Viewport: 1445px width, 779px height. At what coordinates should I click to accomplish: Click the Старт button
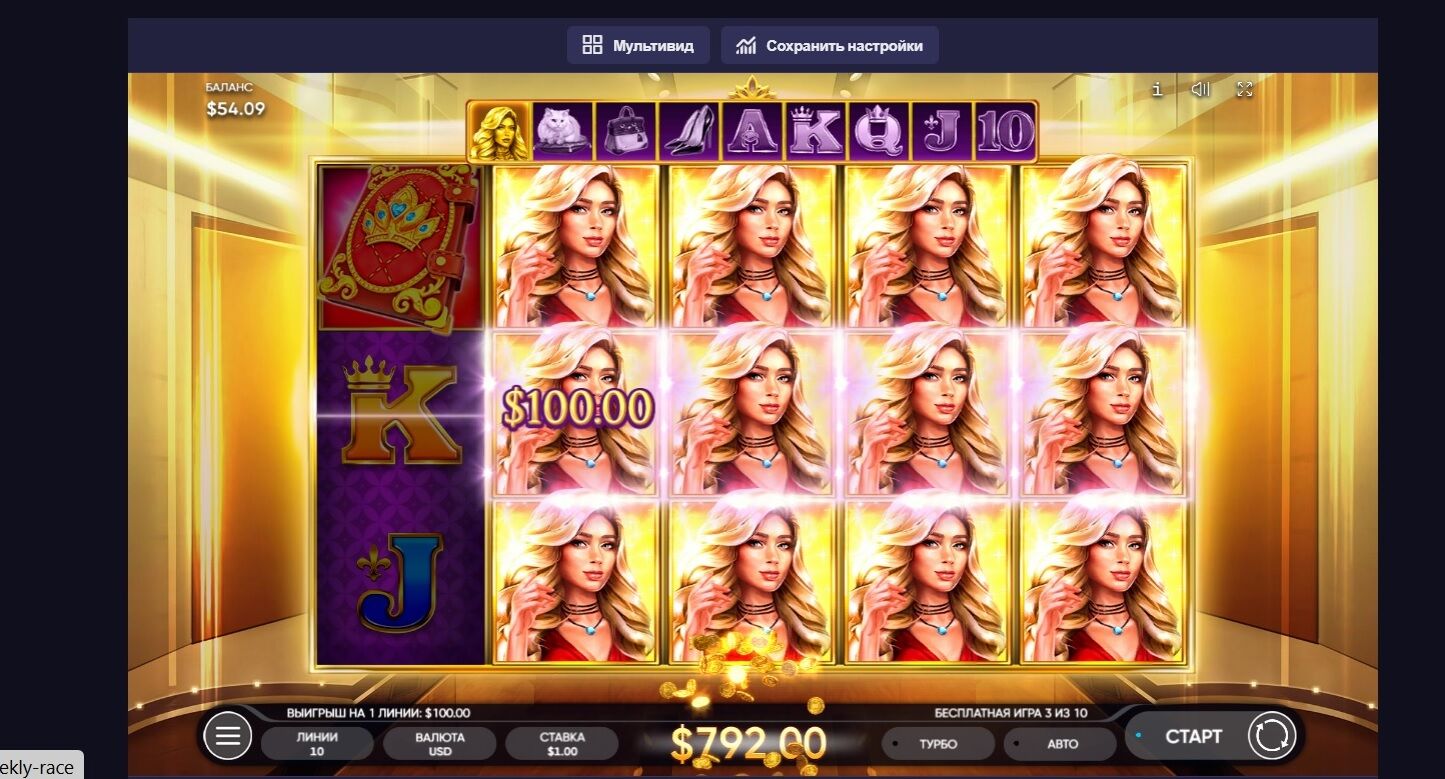1193,736
